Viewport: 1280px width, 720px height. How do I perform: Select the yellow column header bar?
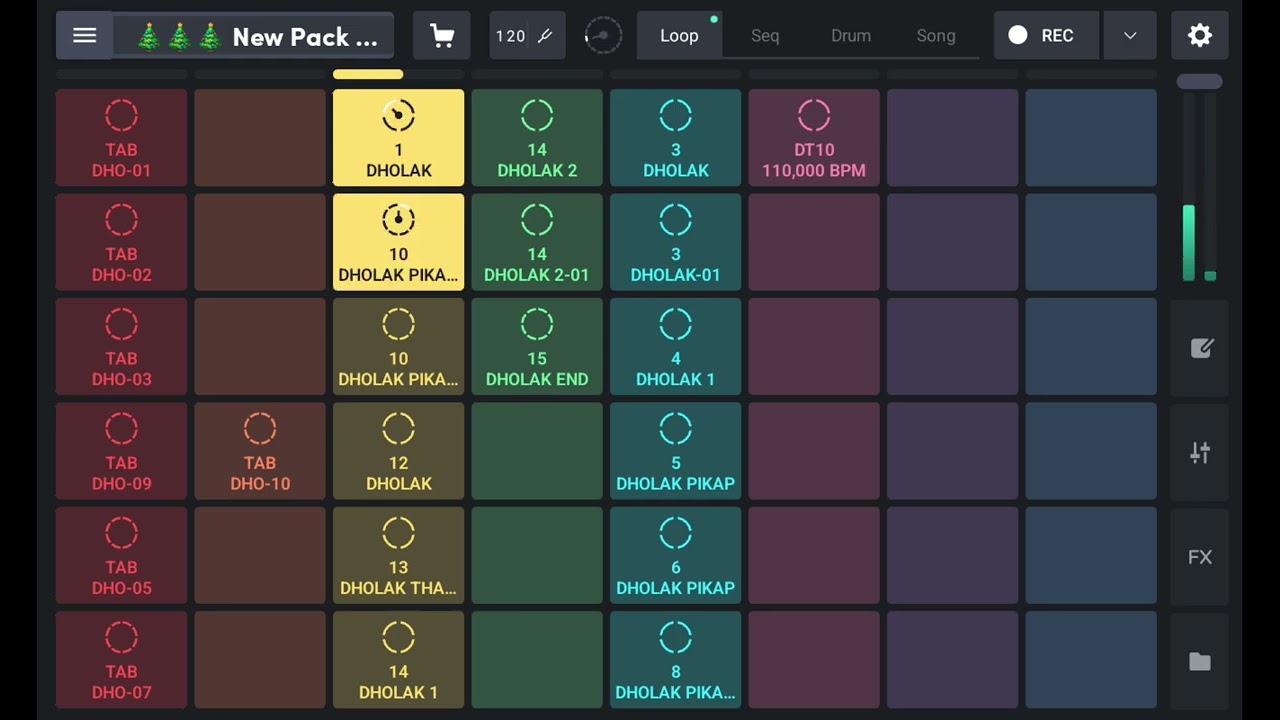[368, 74]
